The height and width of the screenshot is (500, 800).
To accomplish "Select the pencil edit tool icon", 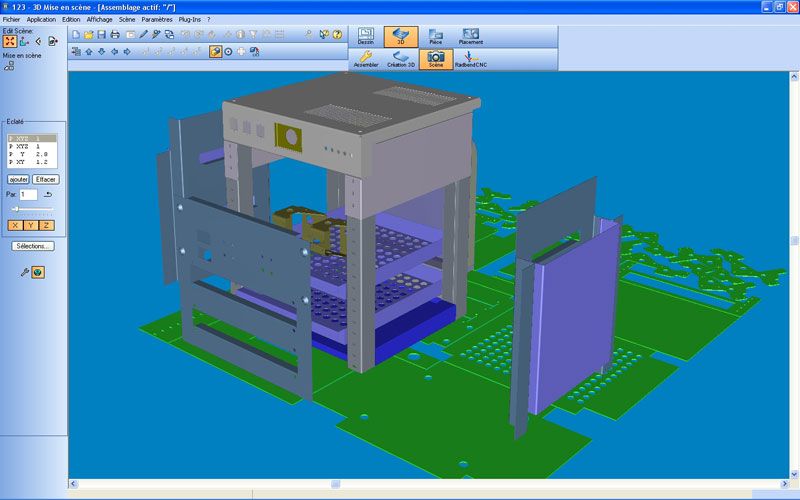I will [143, 35].
